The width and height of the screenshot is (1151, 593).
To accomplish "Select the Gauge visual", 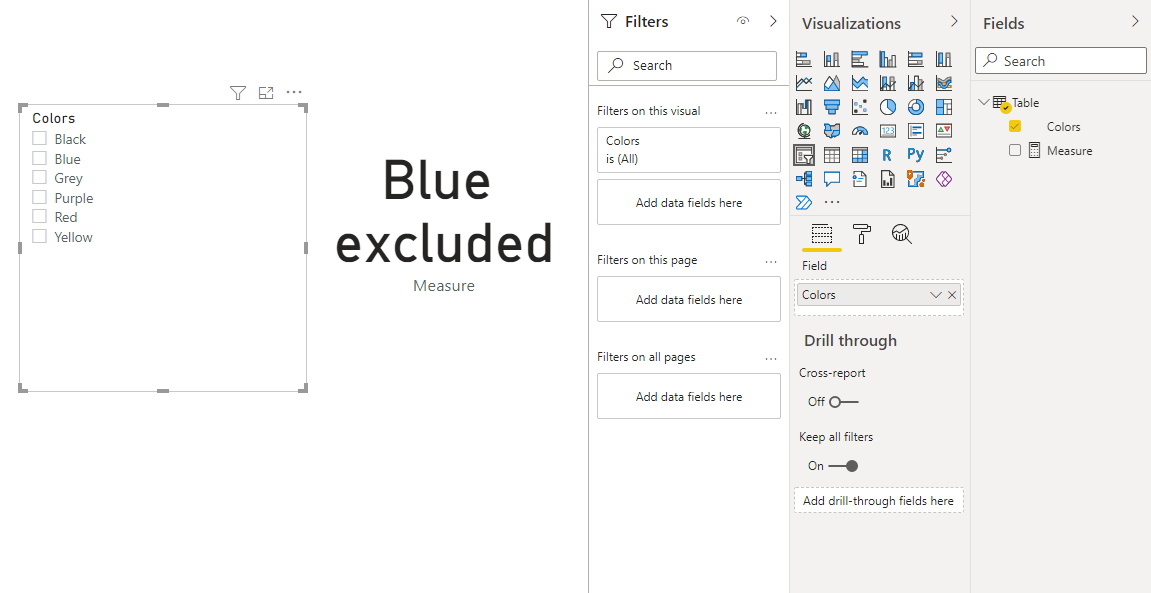I will [860, 131].
